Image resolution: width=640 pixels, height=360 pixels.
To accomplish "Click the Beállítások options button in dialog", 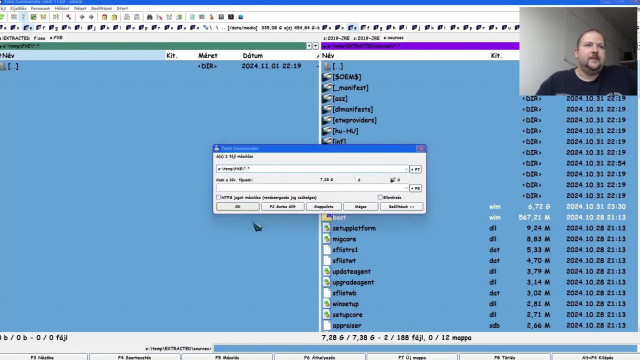I will click(401, 207).
